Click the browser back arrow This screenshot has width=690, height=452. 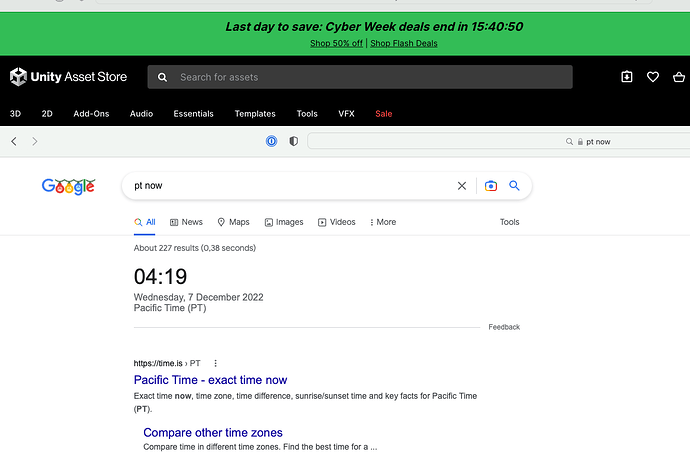click(x=14, y=141)
